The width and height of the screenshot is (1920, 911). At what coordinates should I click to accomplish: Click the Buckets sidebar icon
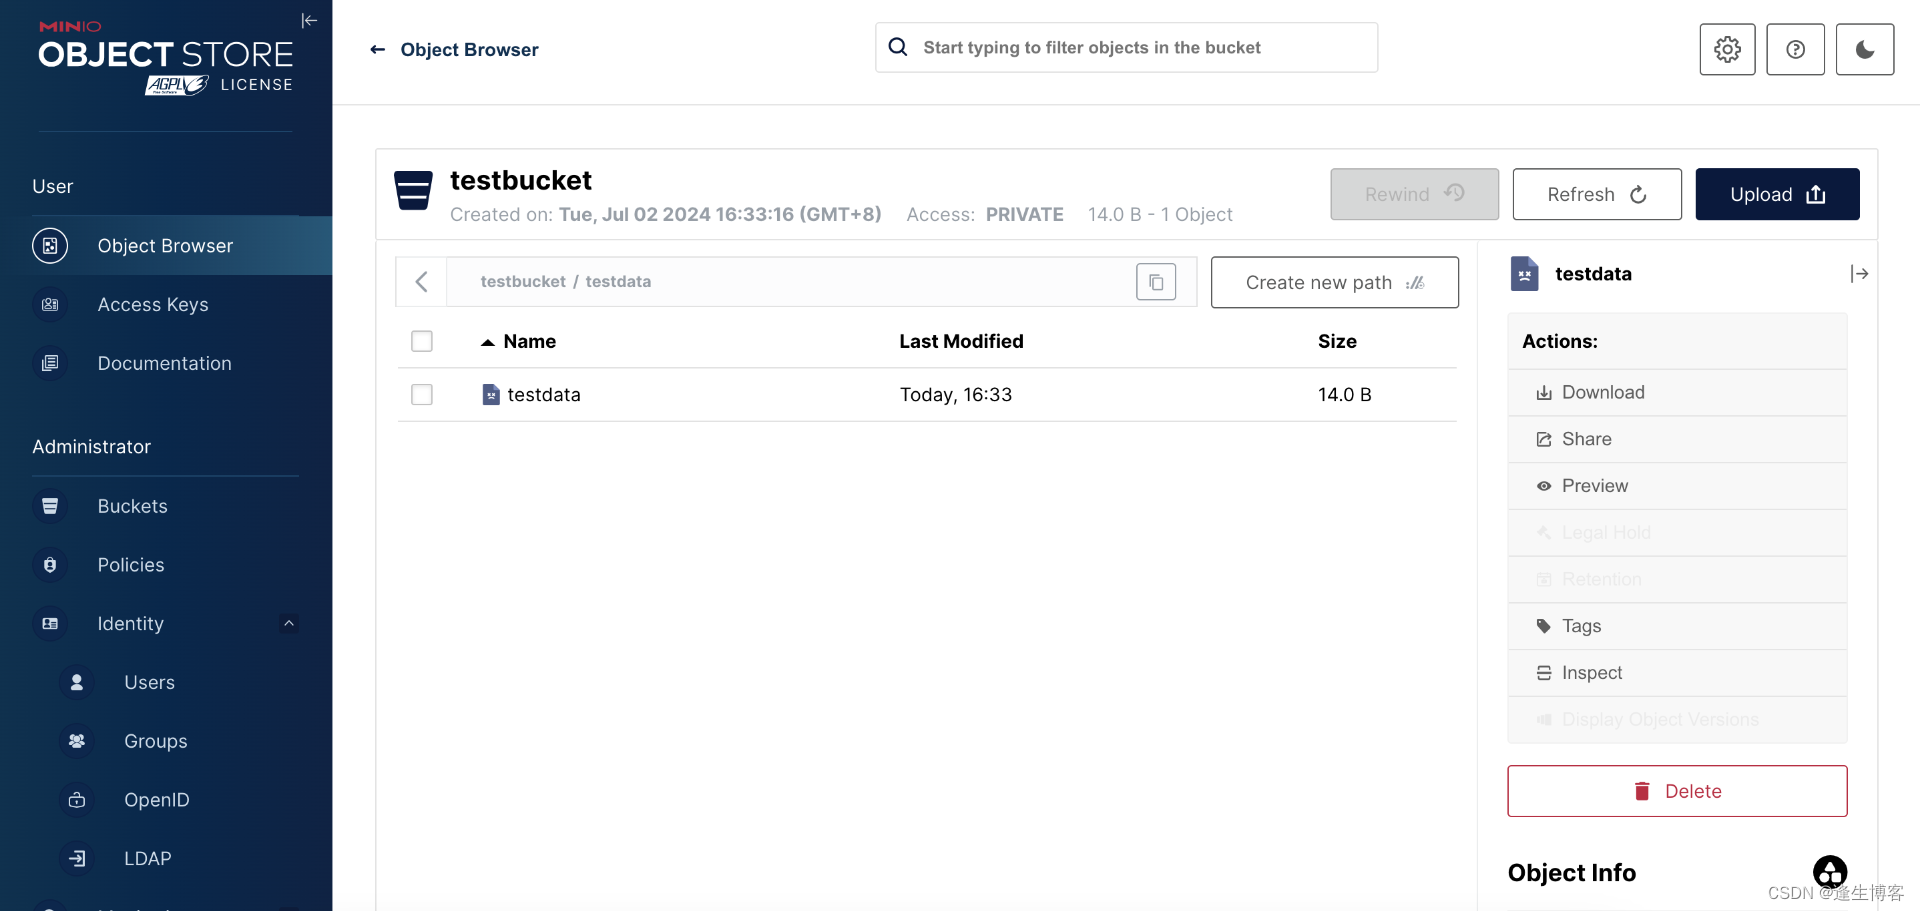point(50,506)
